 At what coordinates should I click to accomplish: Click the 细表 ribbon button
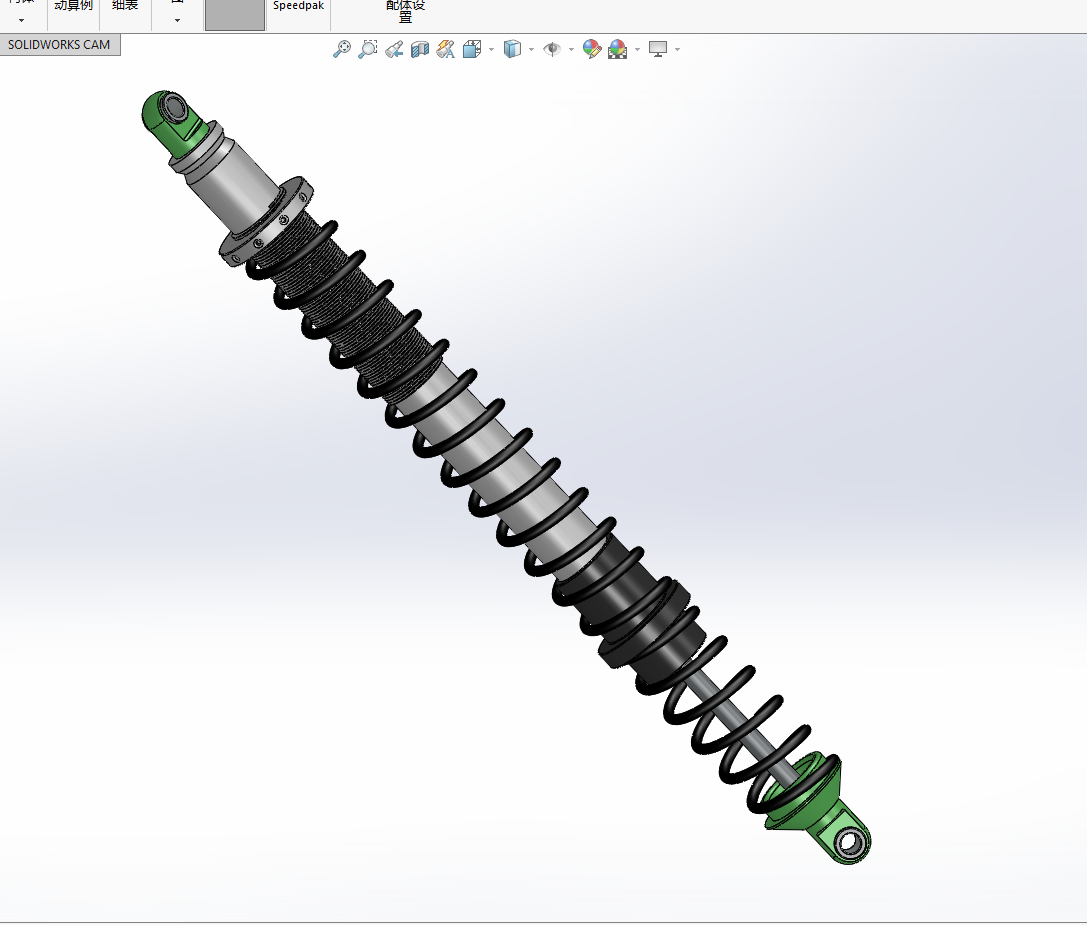(125, 6)
